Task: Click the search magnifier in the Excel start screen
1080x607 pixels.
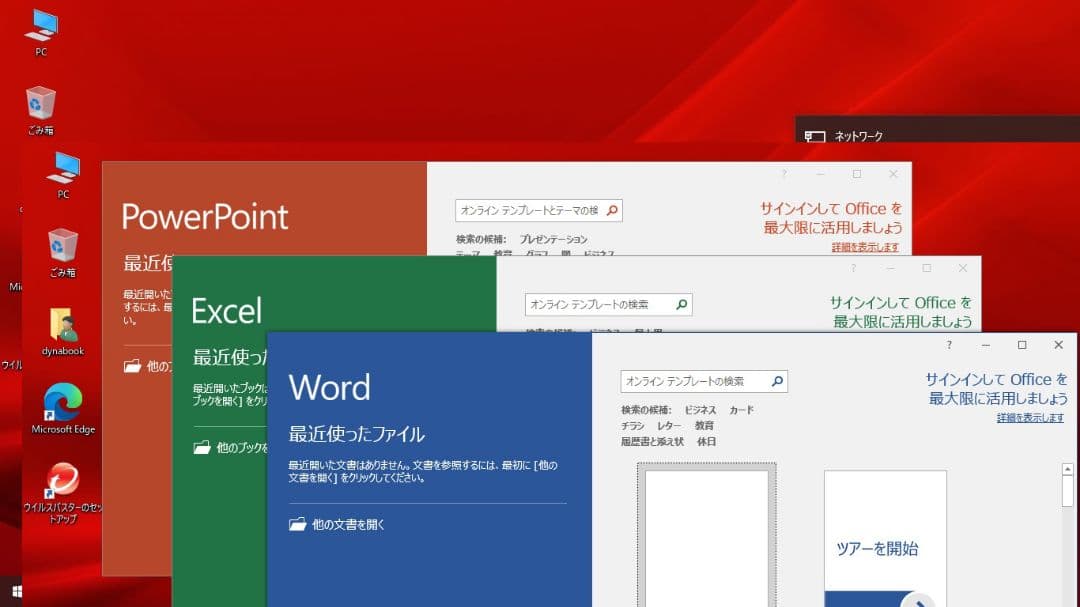Action: (681, 304)
